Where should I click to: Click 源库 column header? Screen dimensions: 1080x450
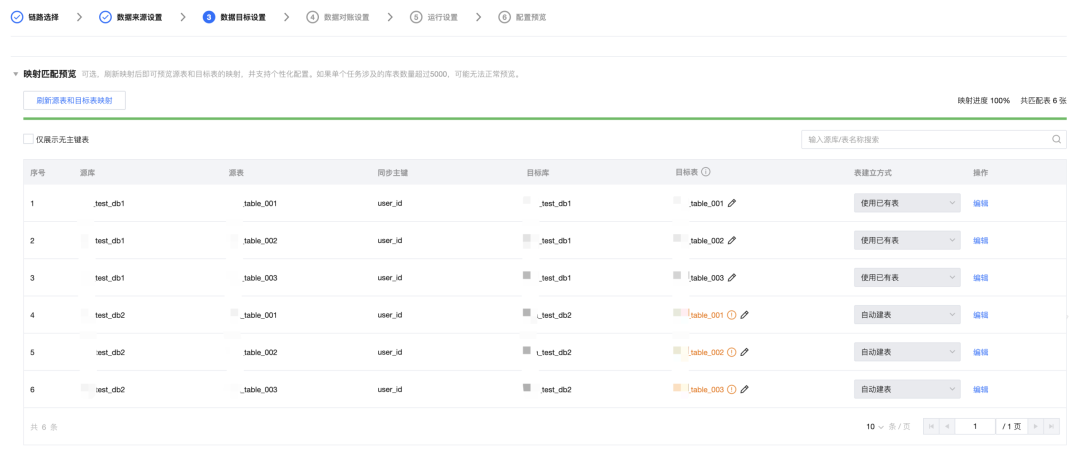coord(87,172)
